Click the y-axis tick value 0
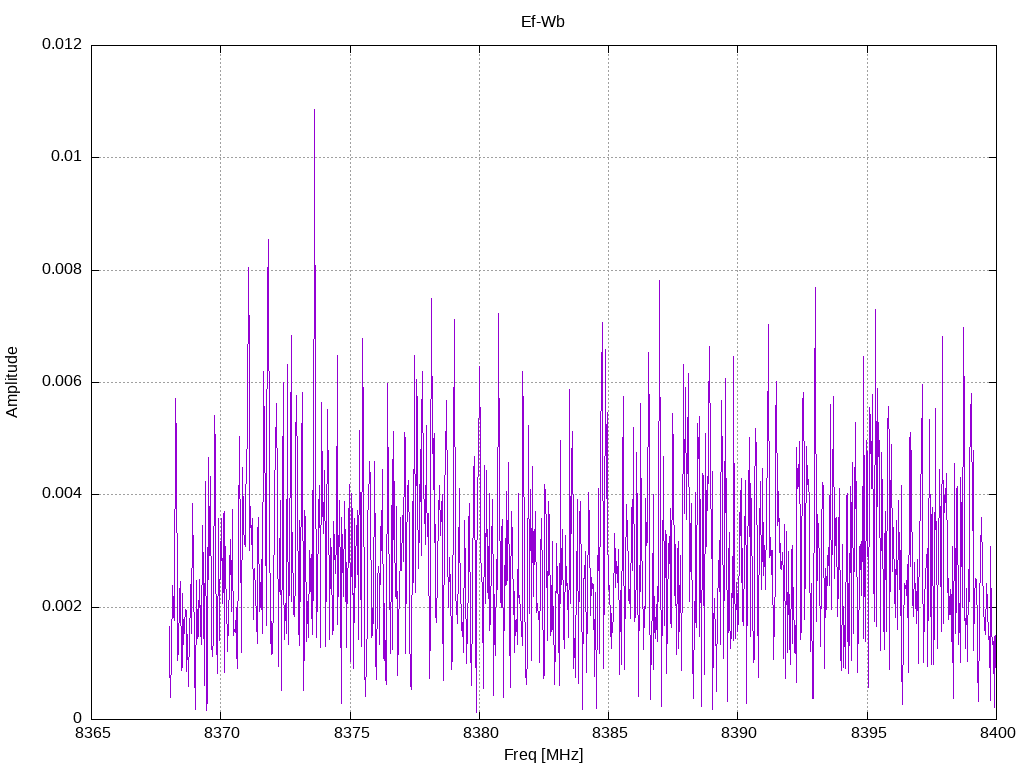1024x768 pixels. tap(78, 719)
